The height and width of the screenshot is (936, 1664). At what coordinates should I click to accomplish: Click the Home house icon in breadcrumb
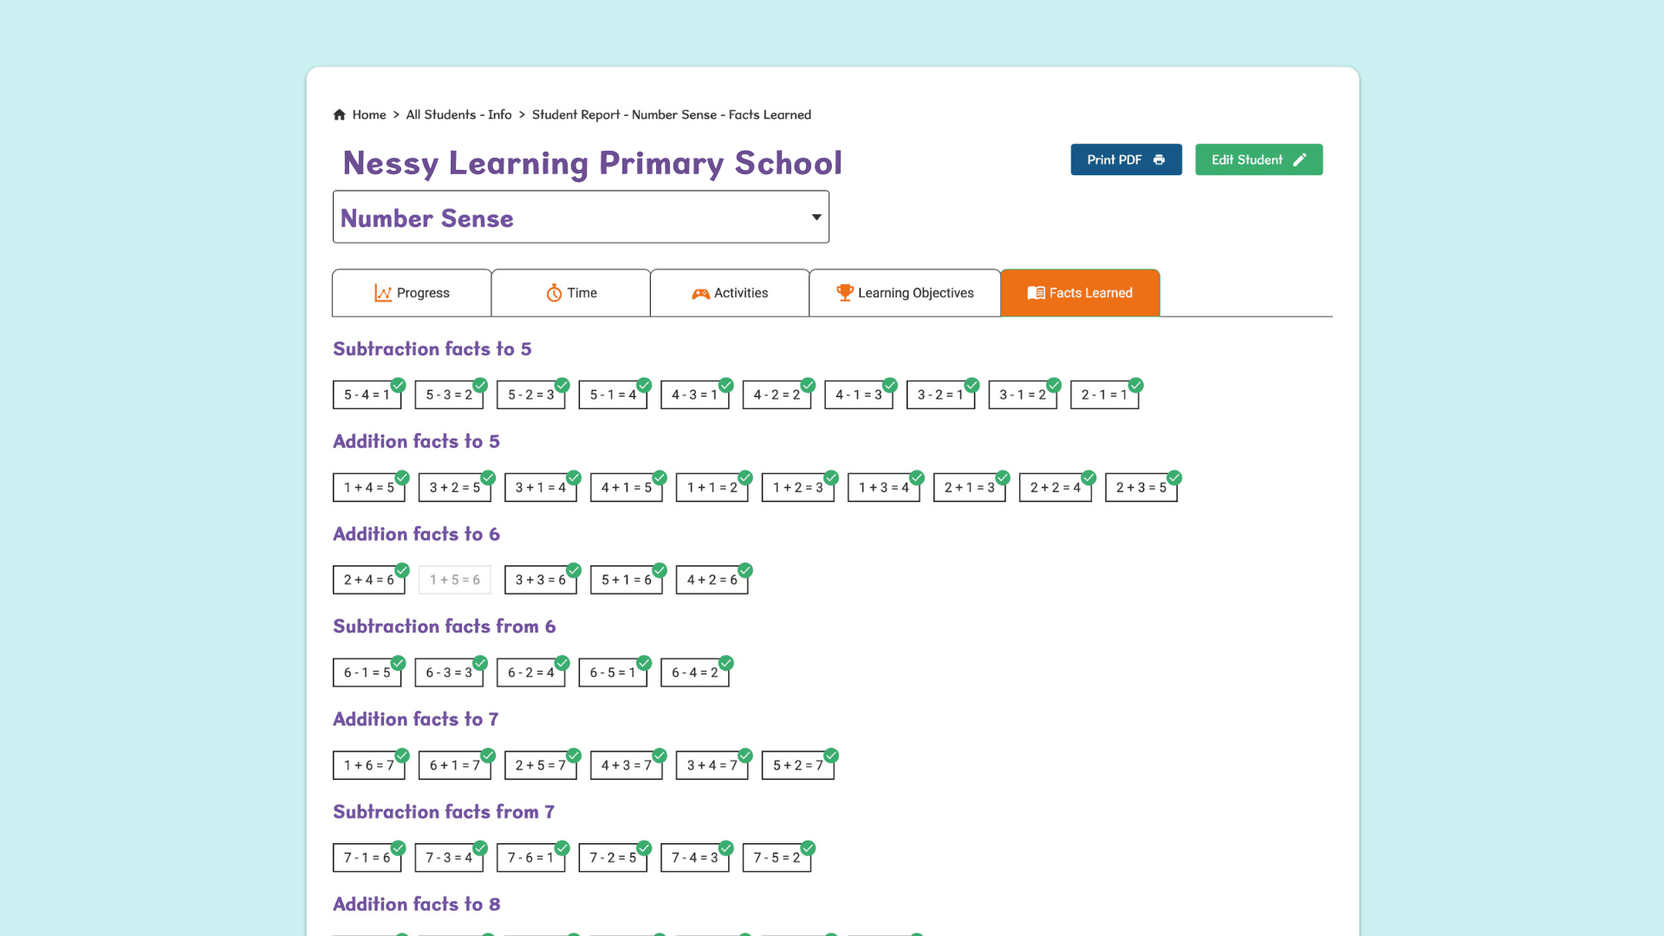(x=339, y=115)
